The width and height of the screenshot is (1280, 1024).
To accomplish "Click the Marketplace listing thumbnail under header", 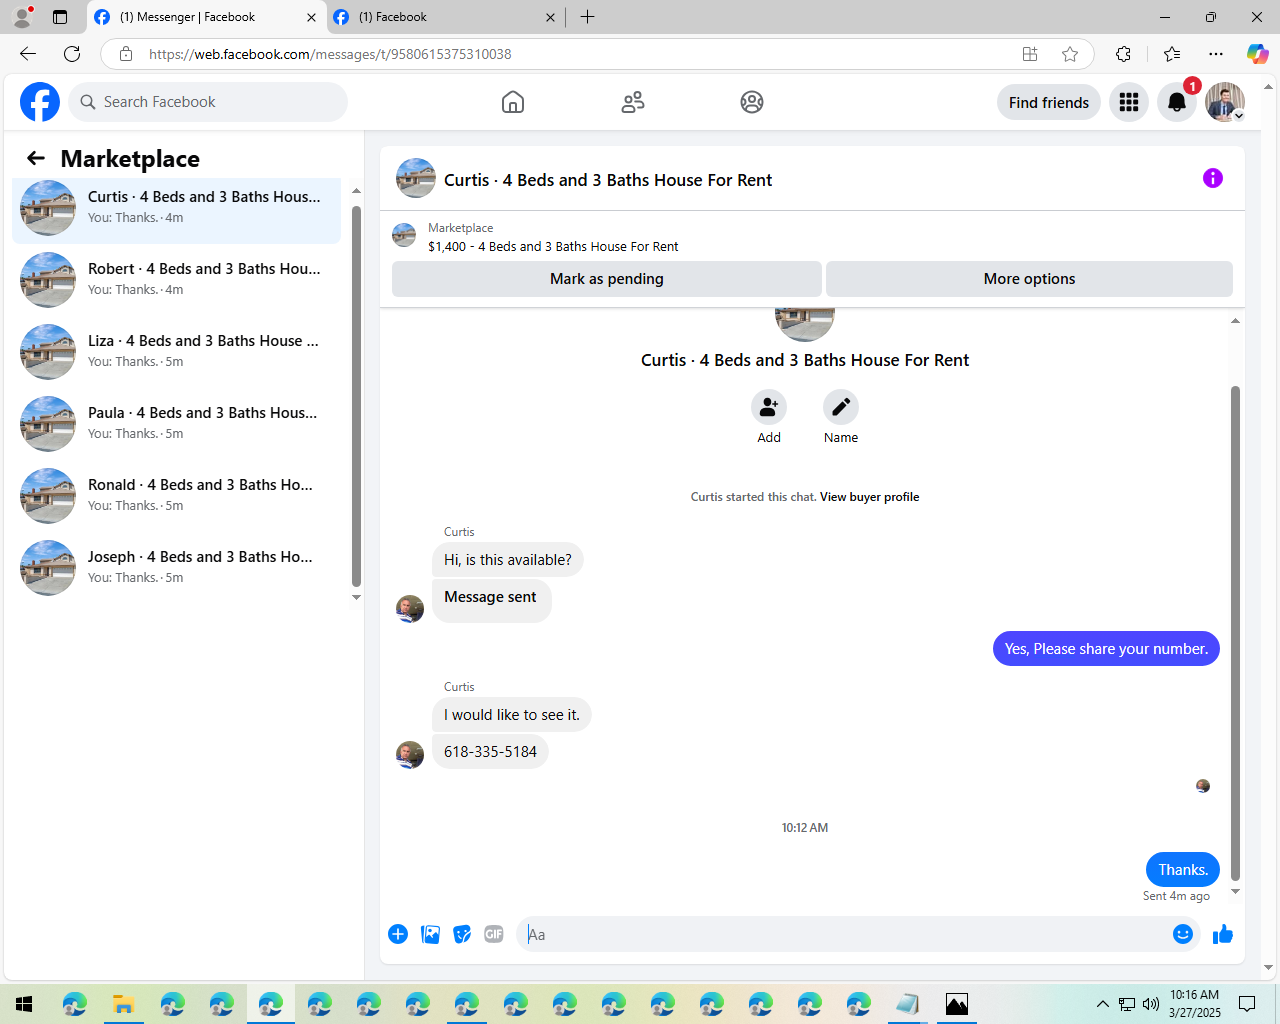I will [x=404, y=235].
